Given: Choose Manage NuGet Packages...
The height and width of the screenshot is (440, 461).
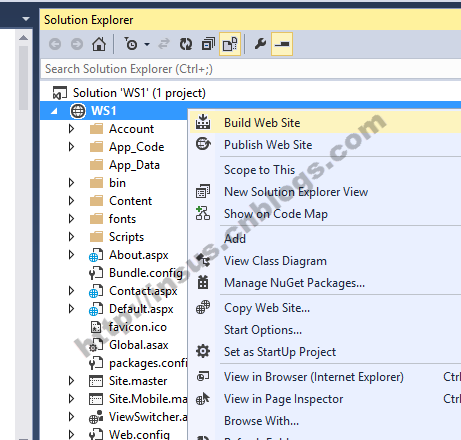Looking at the screenshot, I should point(326,283).
